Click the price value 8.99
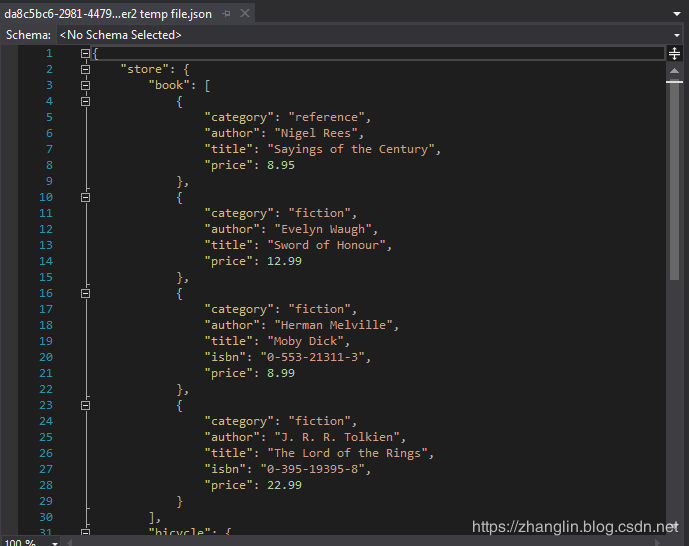Viewport: 689px width, 546px height. [281, 373]
